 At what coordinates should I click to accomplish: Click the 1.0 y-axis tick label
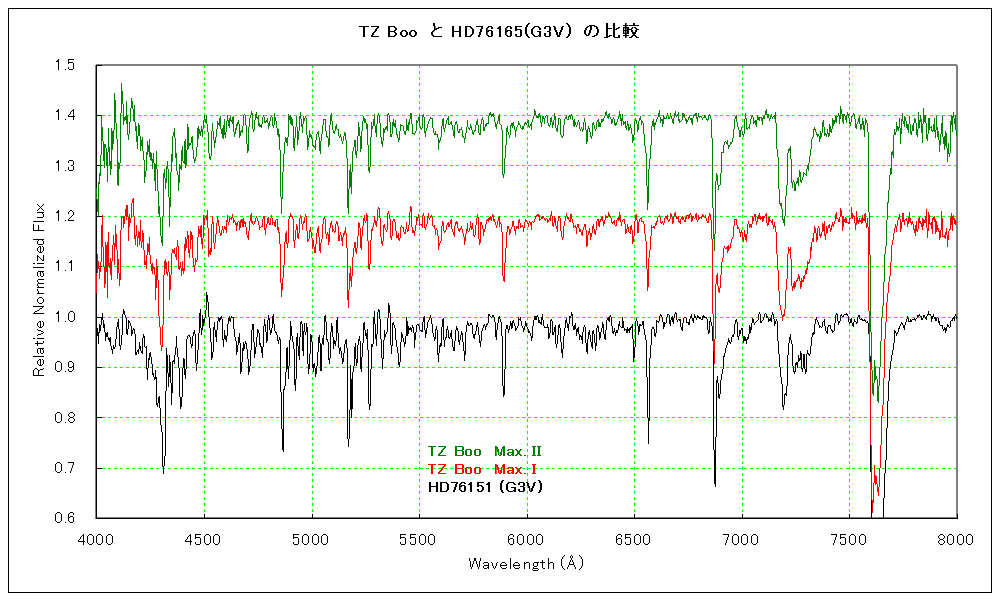[65, 317]
